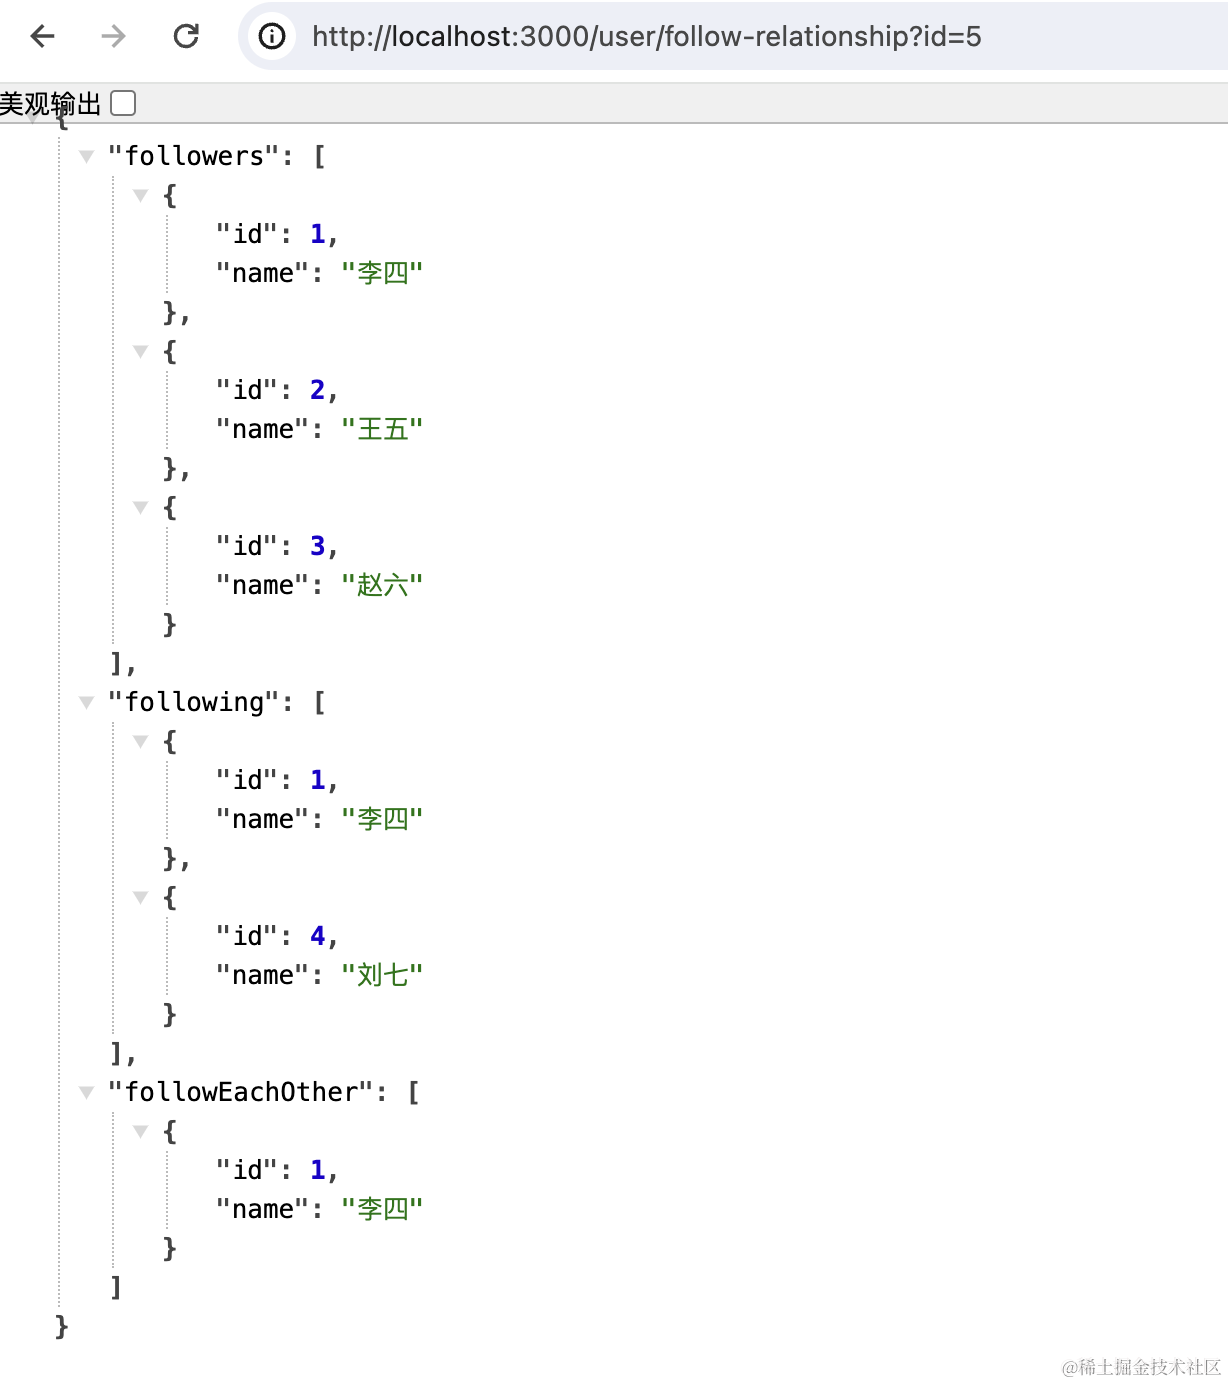The image size is (1228, 1384).
Task: Click the browser forward arrow
Action: coord(114,37)
